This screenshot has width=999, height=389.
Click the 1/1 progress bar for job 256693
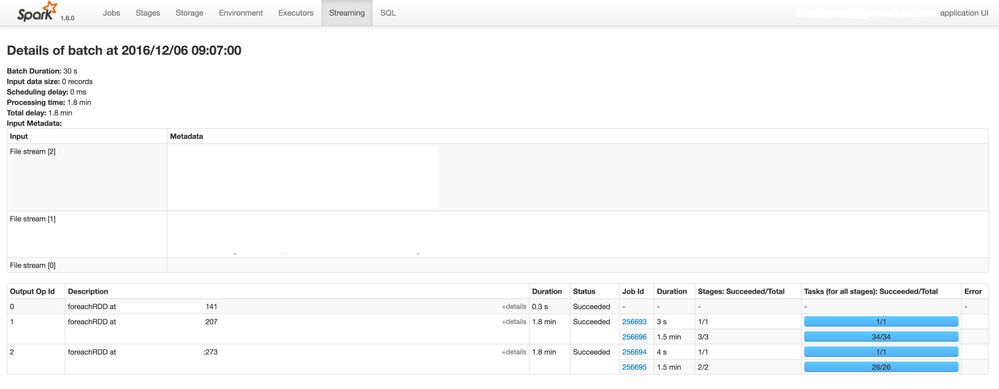(881, 322)
